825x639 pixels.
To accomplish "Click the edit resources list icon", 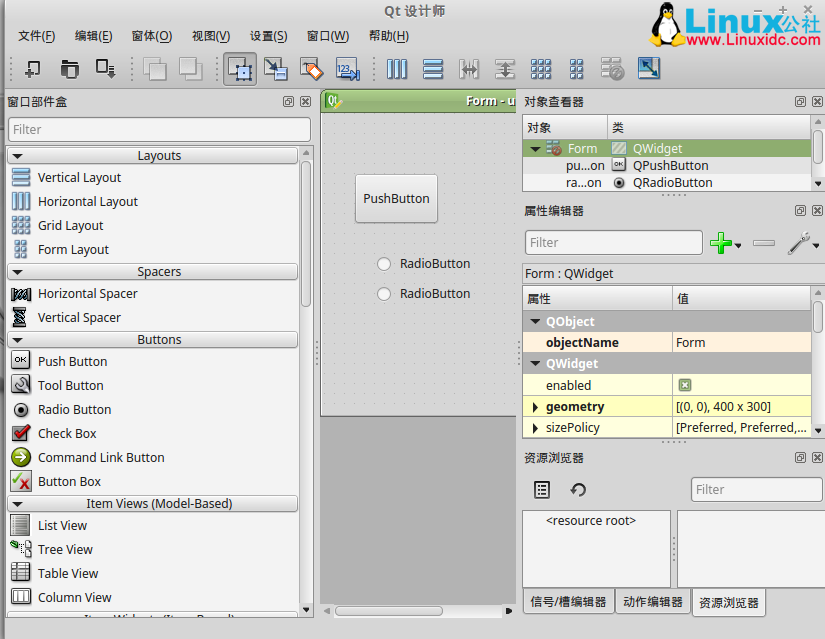I will (542, 490).
